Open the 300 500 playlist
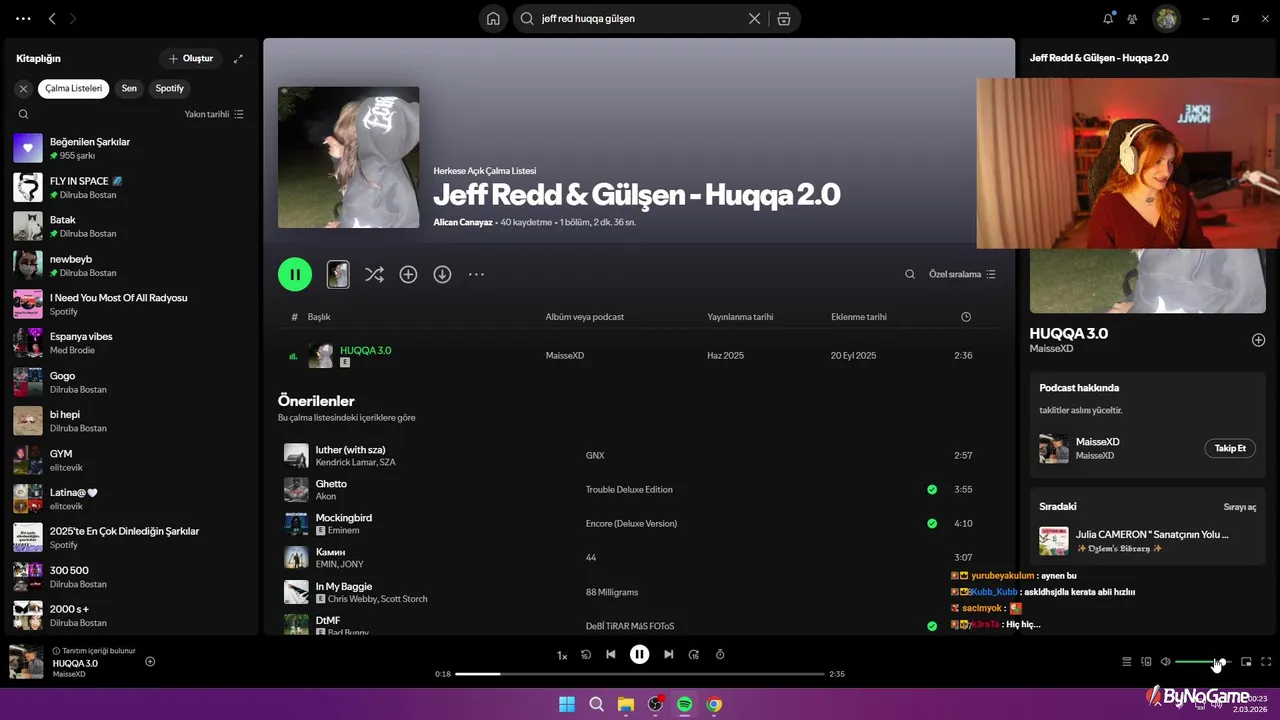 [x=130, y=577]
